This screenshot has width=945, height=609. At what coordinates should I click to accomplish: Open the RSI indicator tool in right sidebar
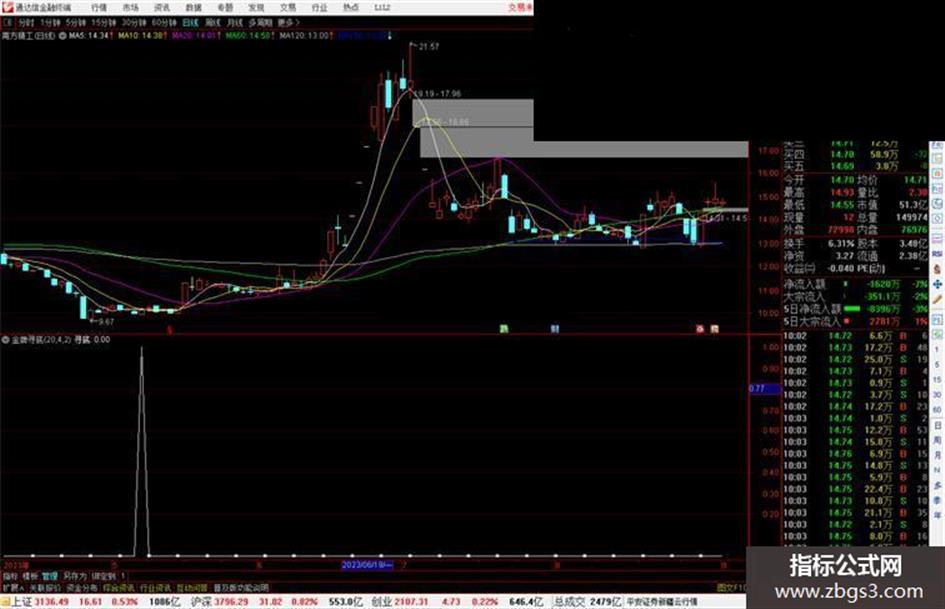coord(937,254)
